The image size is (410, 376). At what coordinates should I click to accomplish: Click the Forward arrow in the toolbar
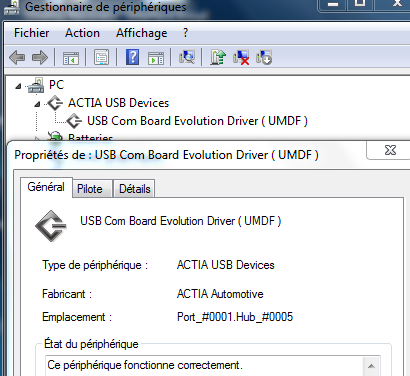[x=40, y=58]
